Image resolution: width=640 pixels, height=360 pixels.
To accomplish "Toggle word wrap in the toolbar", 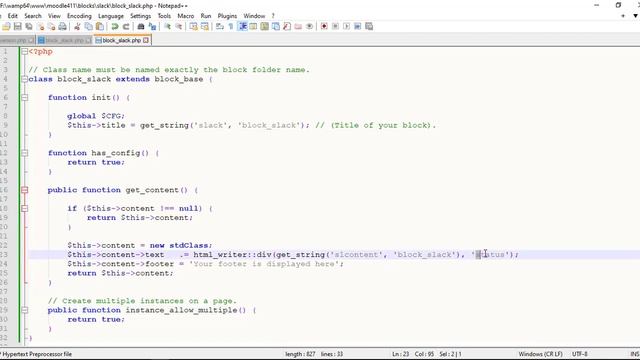I will tap(220, 27).
